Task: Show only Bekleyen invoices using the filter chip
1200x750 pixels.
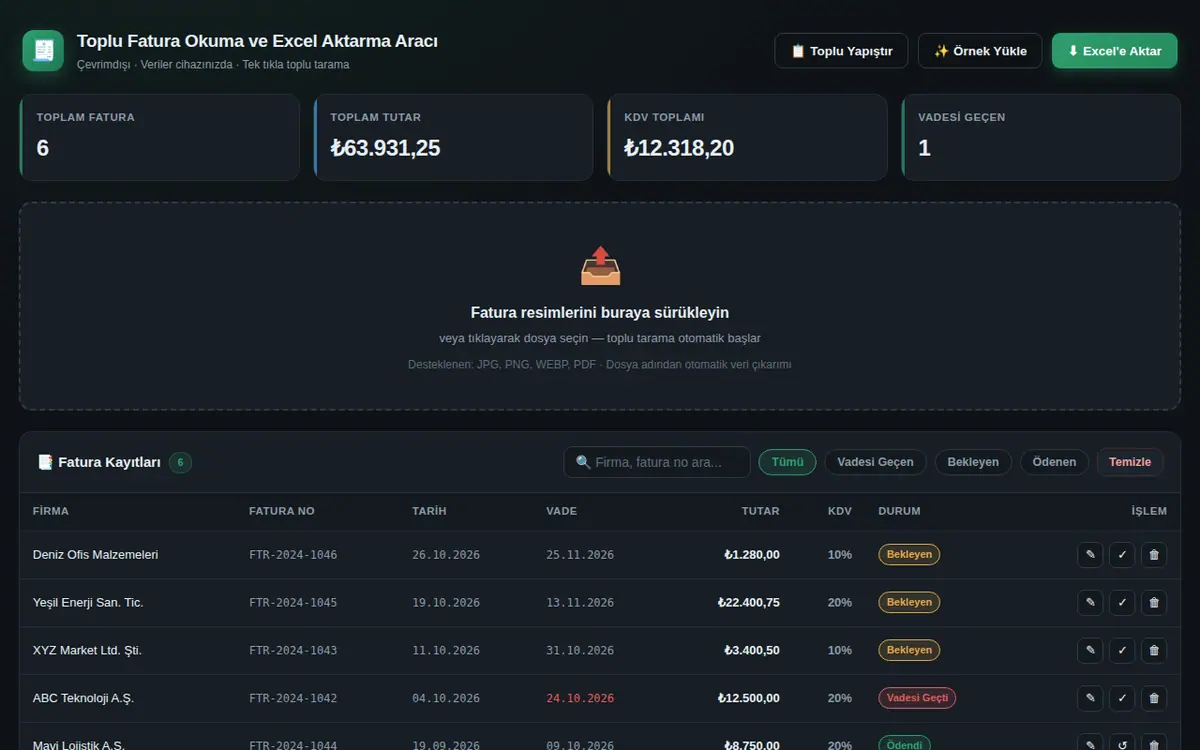Action: (x=973, y=462)
